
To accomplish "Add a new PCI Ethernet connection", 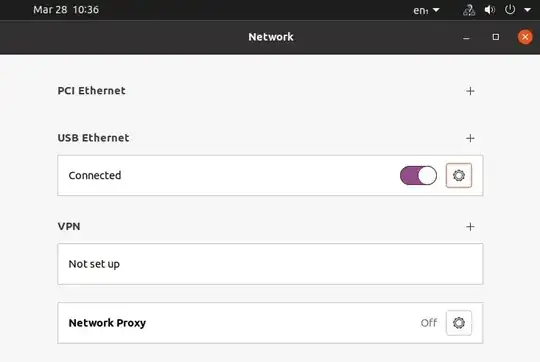I will tap(470, 91).
